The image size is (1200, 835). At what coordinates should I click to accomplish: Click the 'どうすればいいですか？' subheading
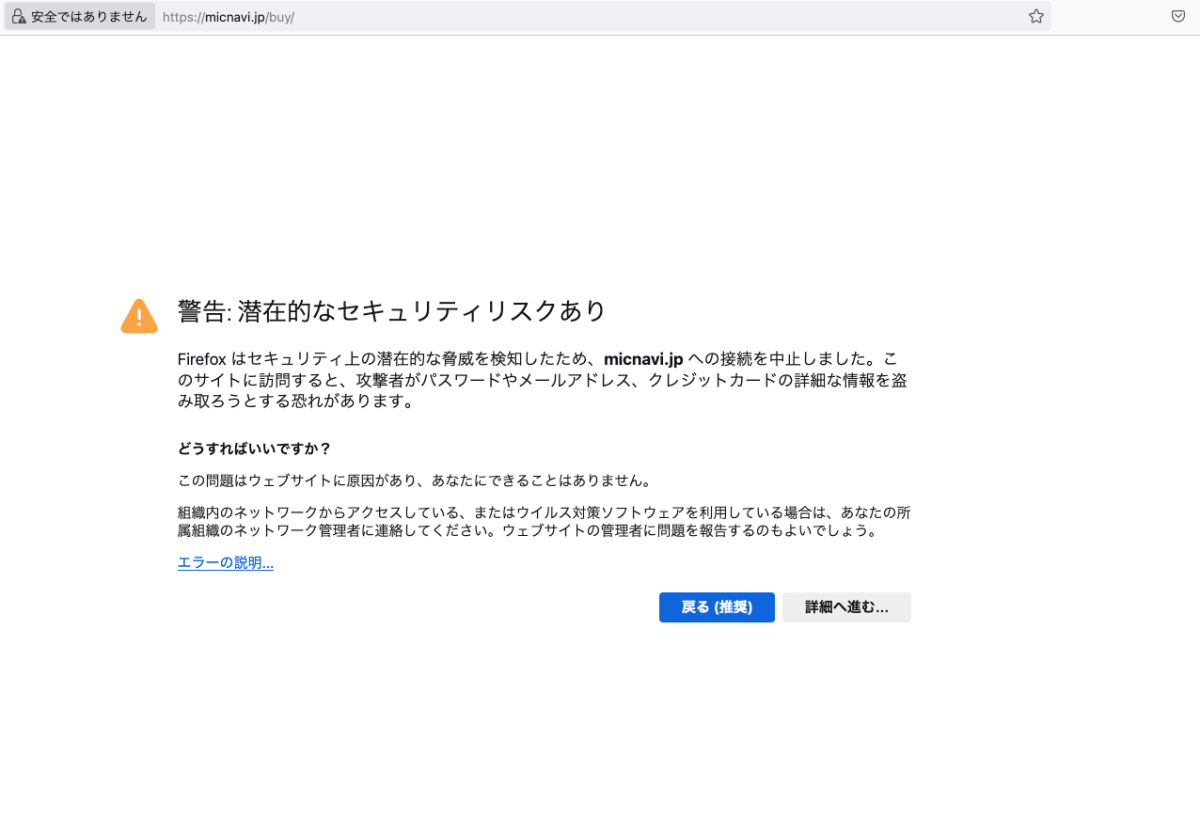254,448
